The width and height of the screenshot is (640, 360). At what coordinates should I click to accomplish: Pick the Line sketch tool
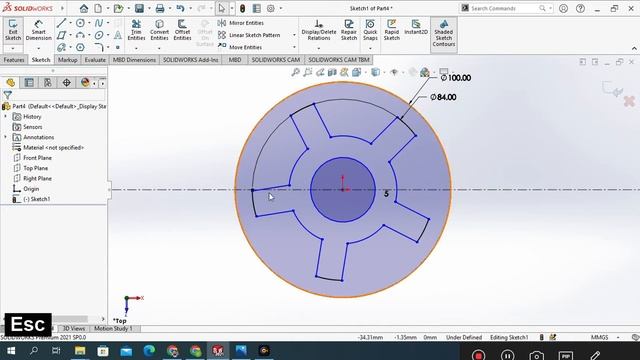61,23
